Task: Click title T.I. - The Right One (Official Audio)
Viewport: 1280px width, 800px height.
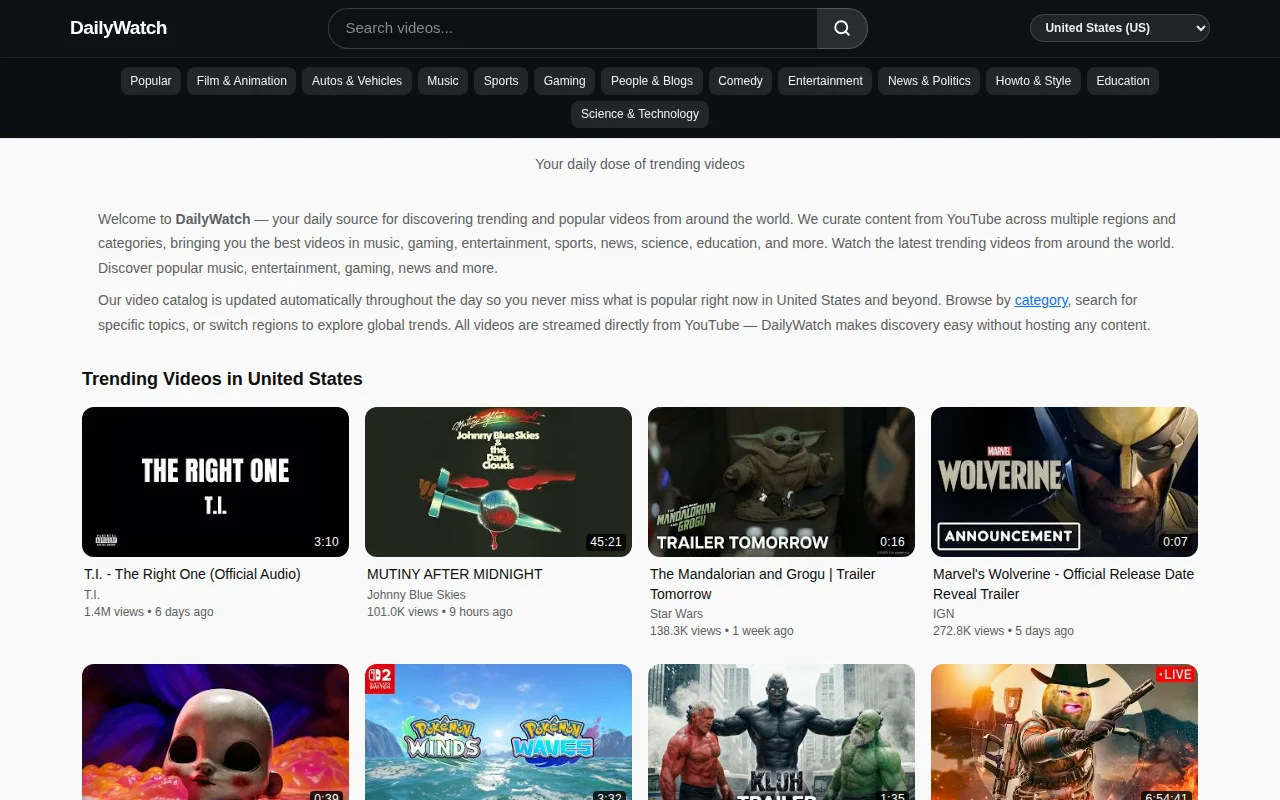Action: pos(192,574)
